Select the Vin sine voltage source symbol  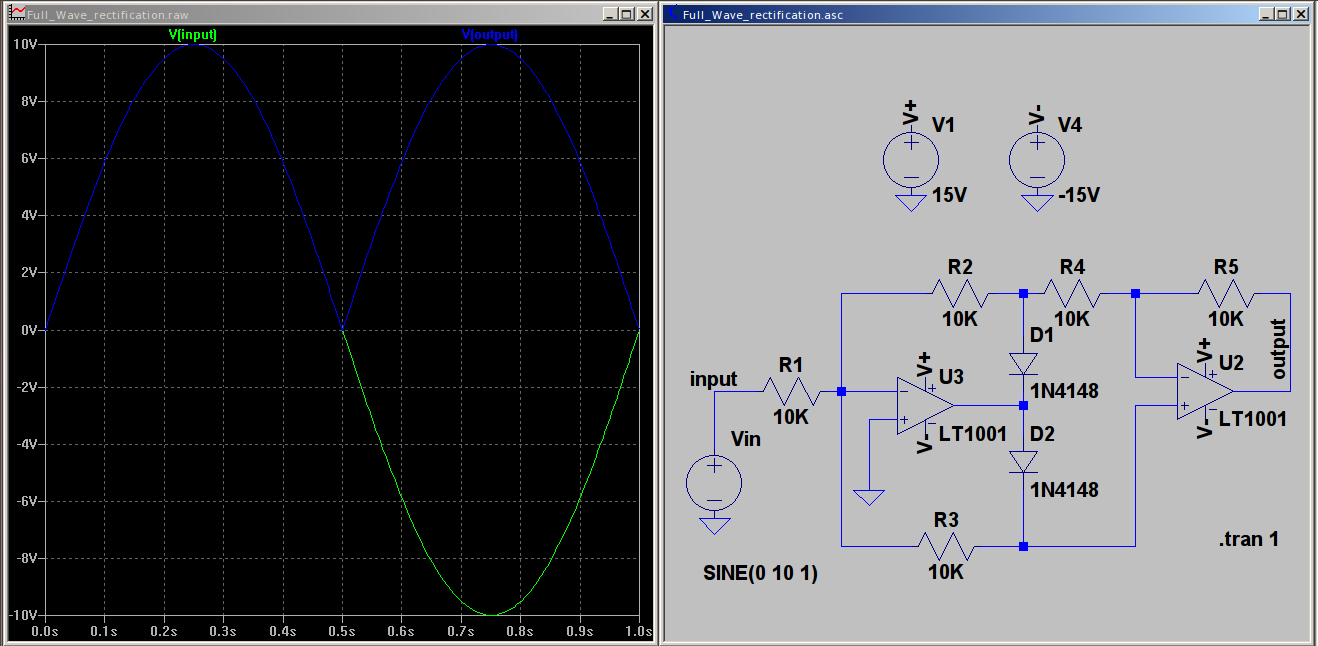[713, 483]
